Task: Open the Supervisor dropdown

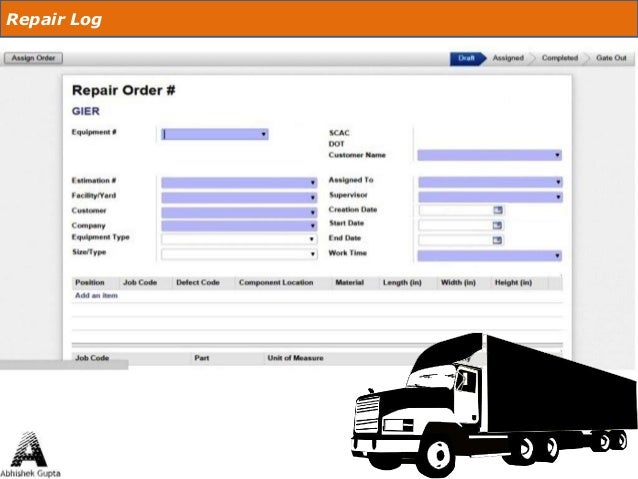Action: click(490, 197)
